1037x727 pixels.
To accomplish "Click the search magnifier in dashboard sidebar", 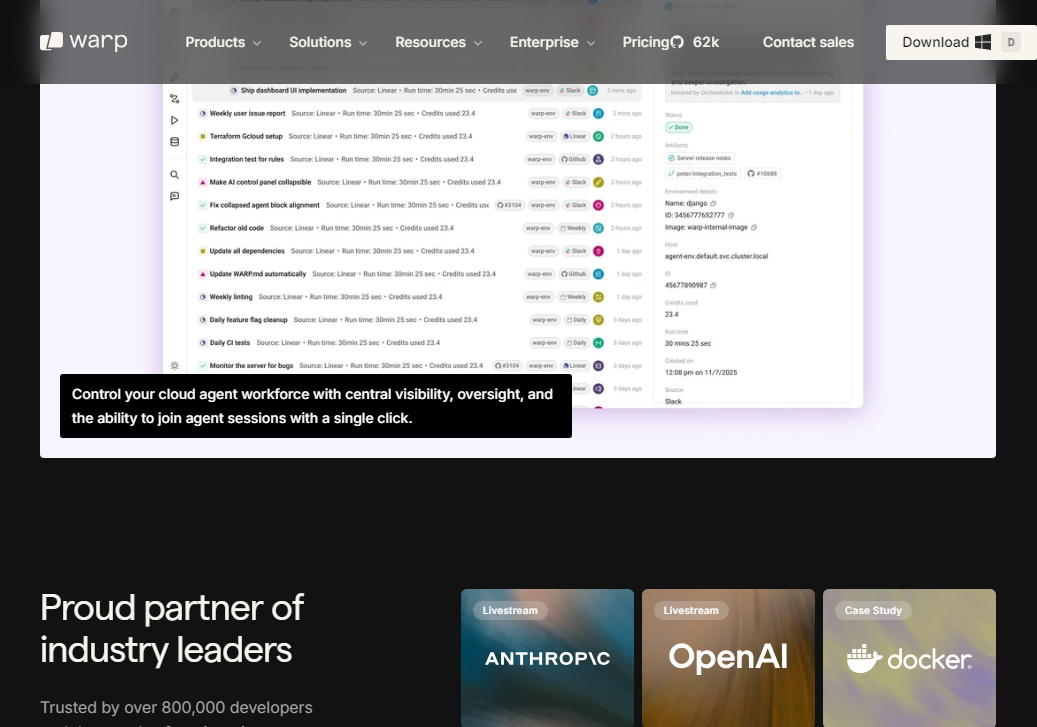I will pos(175,175).
